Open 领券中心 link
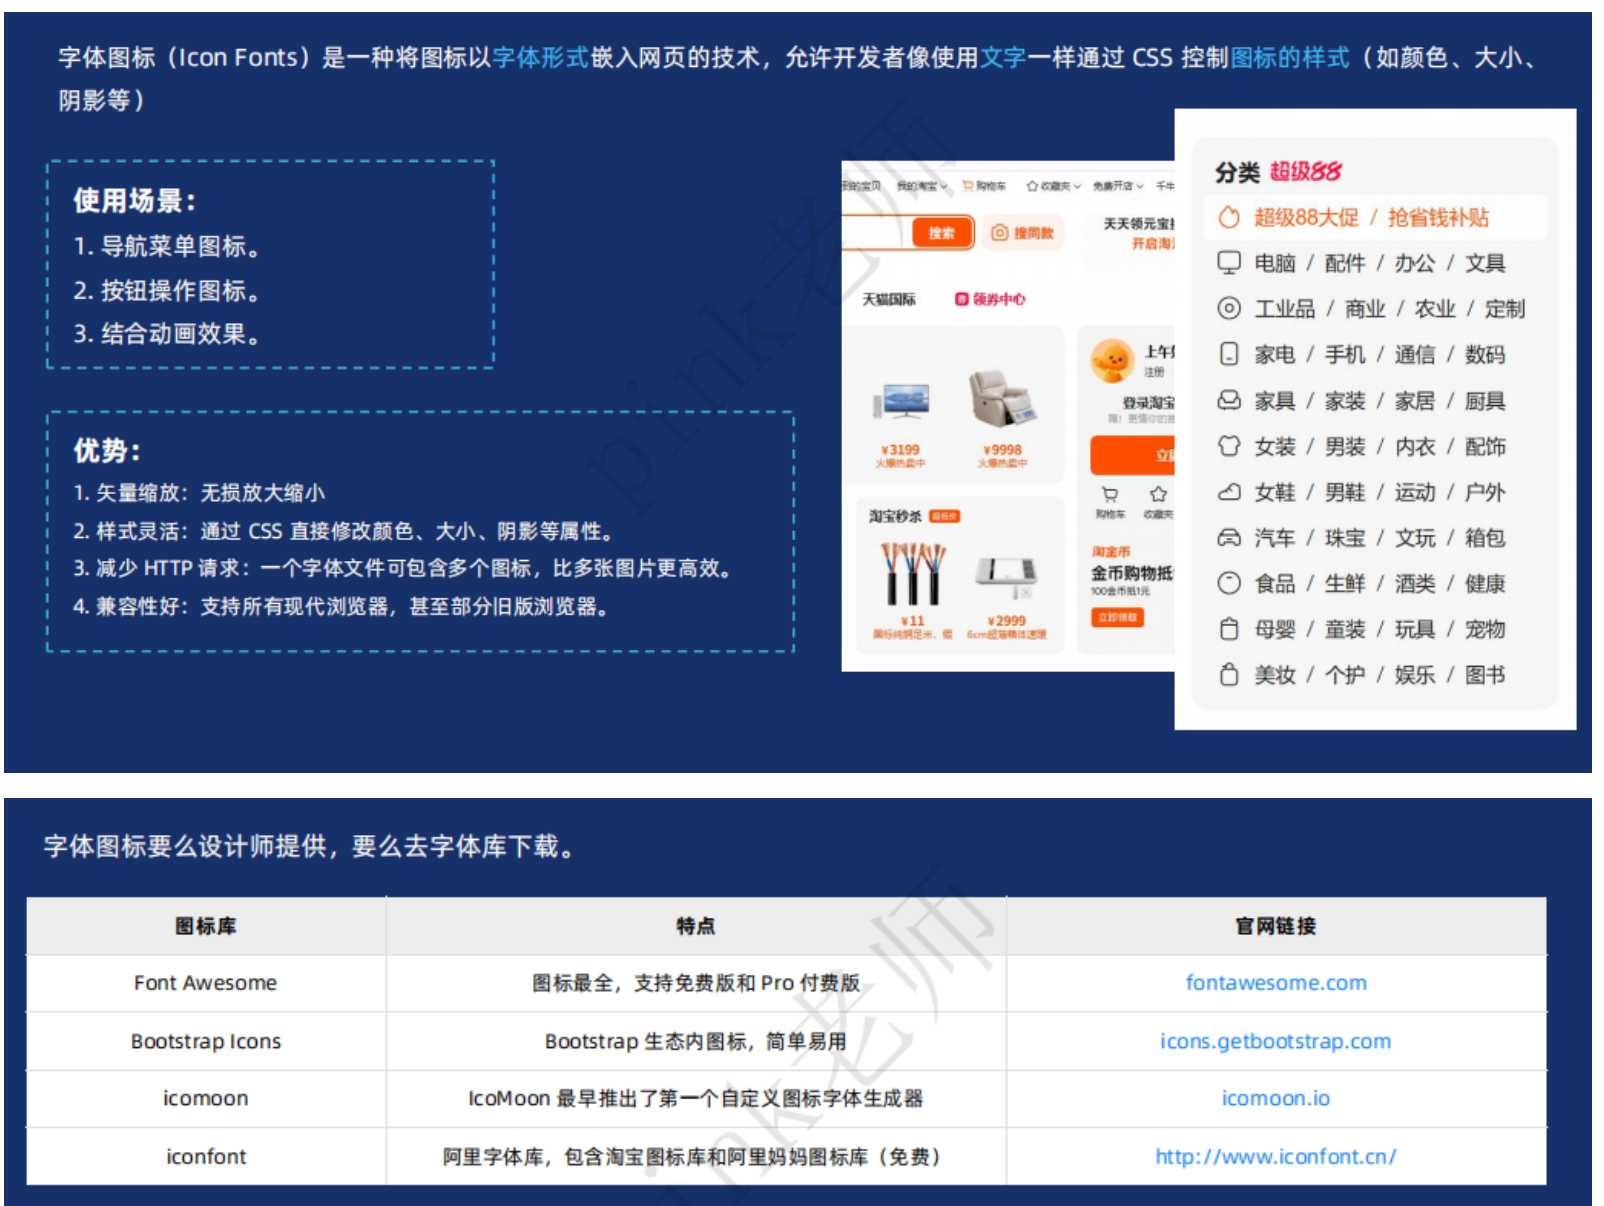The height and width of the screenshot is (1206, 1604). 999,299
